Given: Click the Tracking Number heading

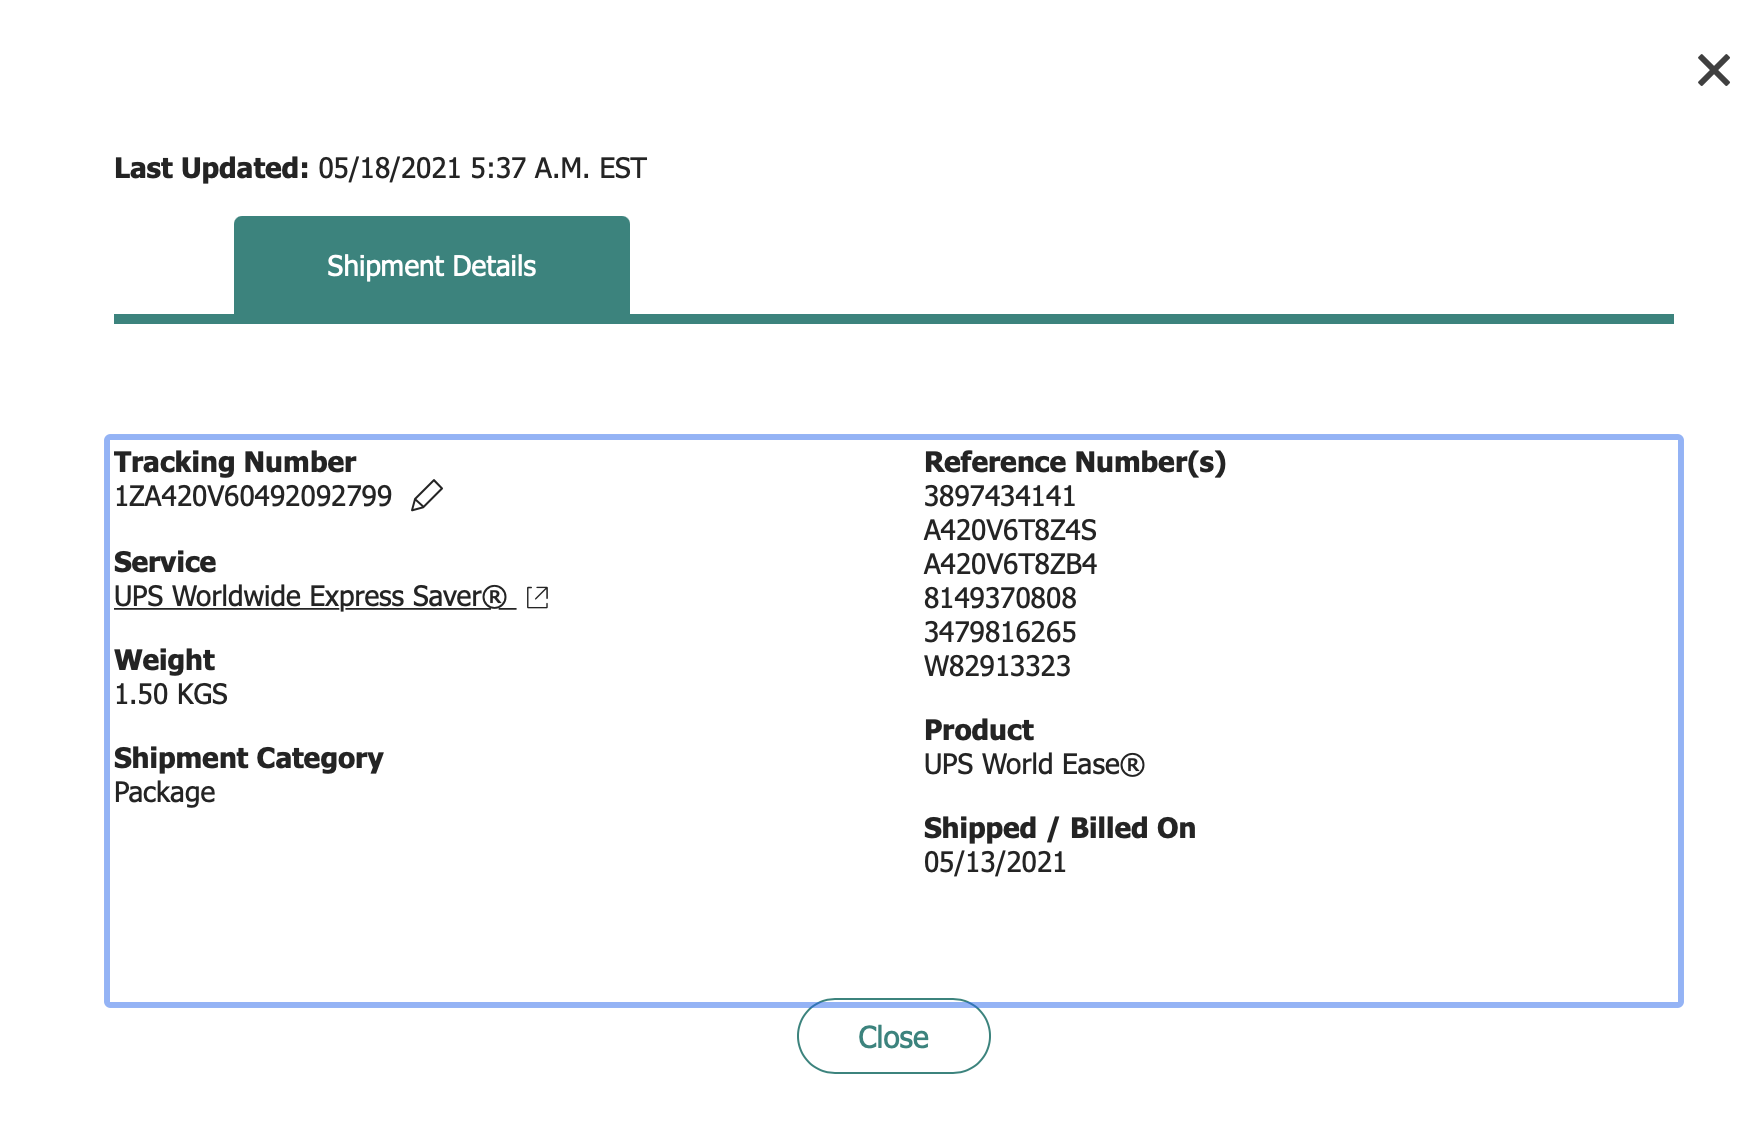Looking at the screenshot, I should point(235,462).
